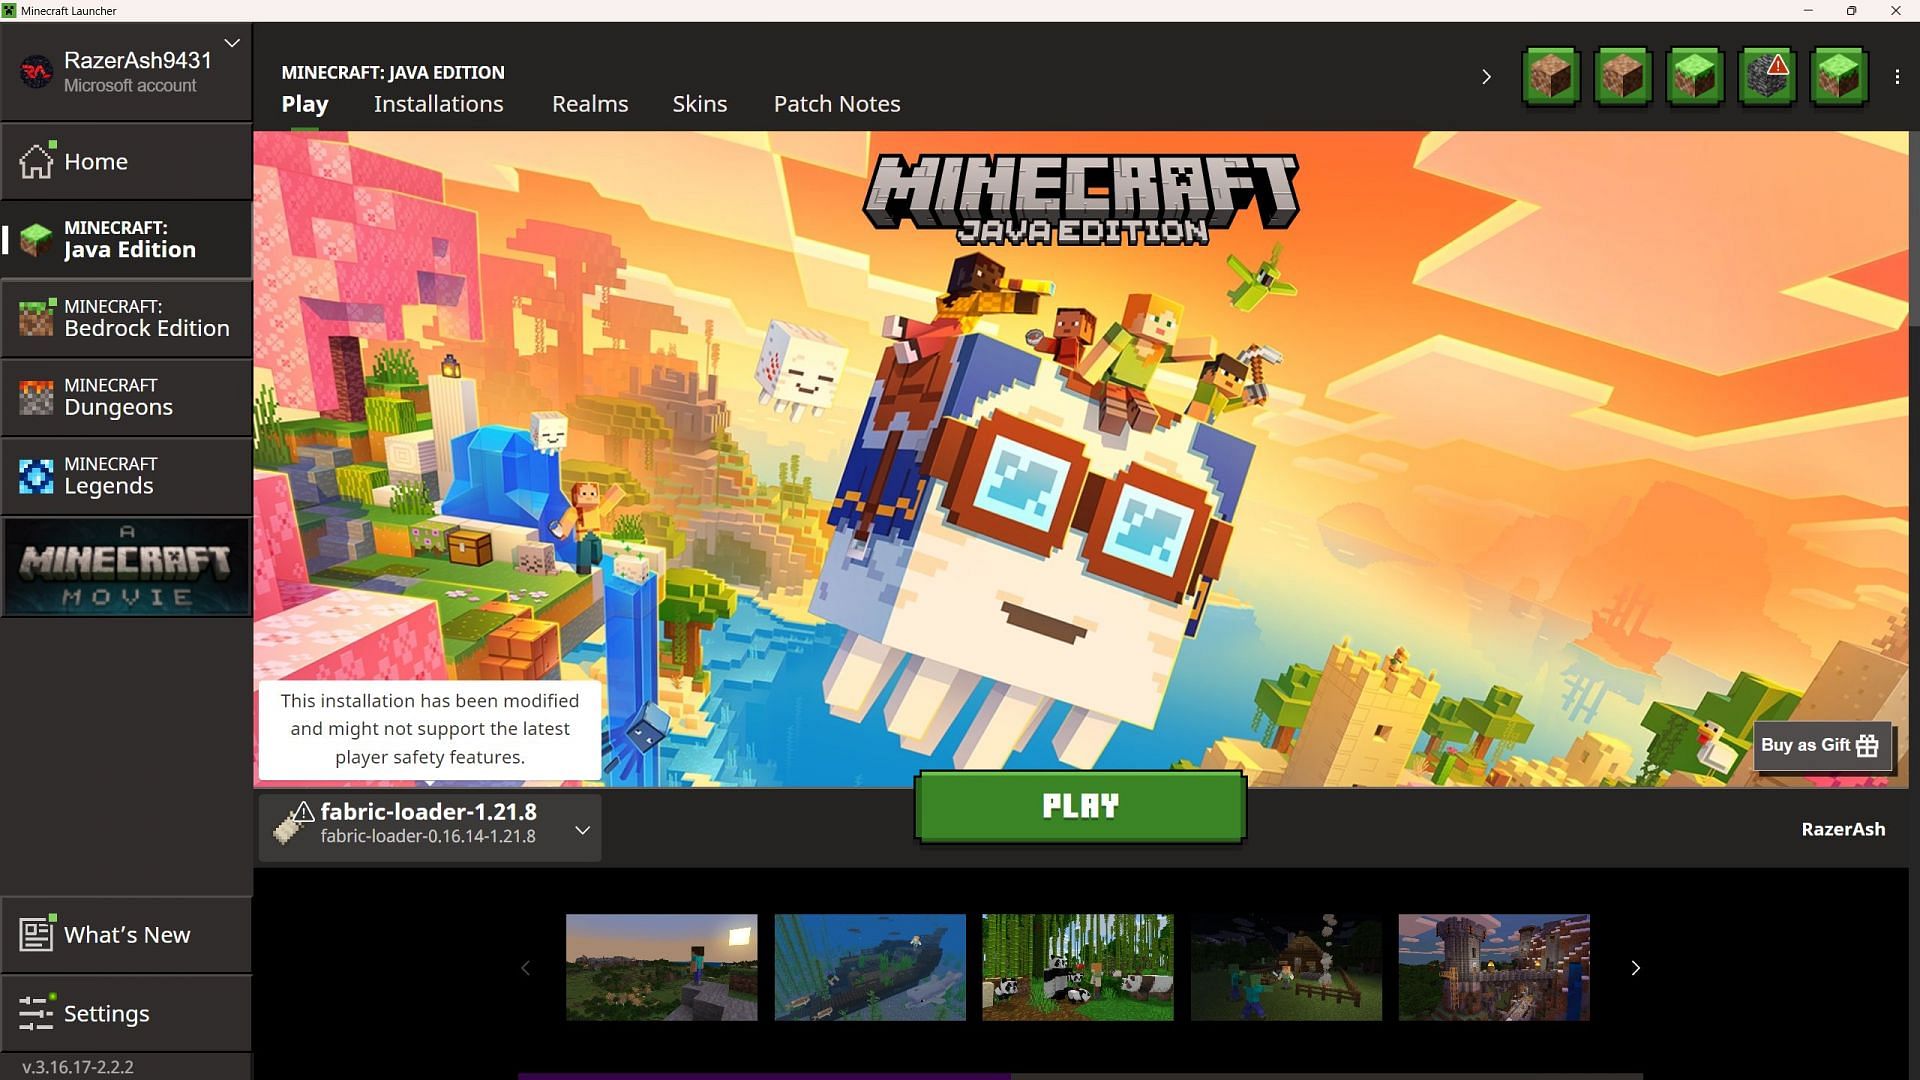
Task: Open the underwater shipwreck screenshot thumbnail
Action: (870, 967)
